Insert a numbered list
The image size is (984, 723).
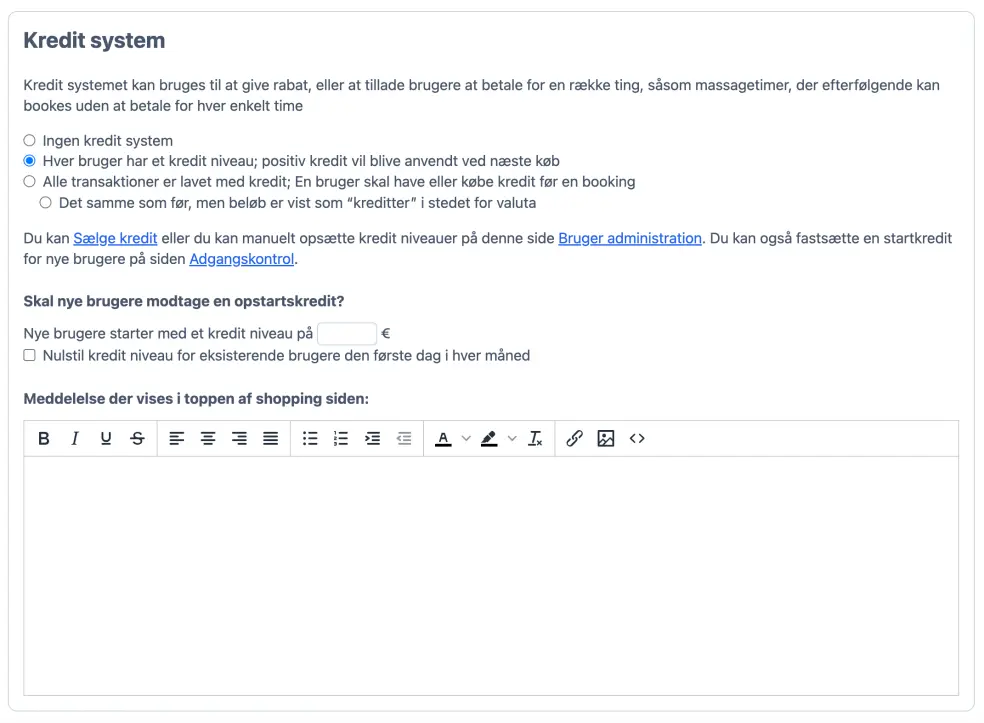[x=341, y=438]
